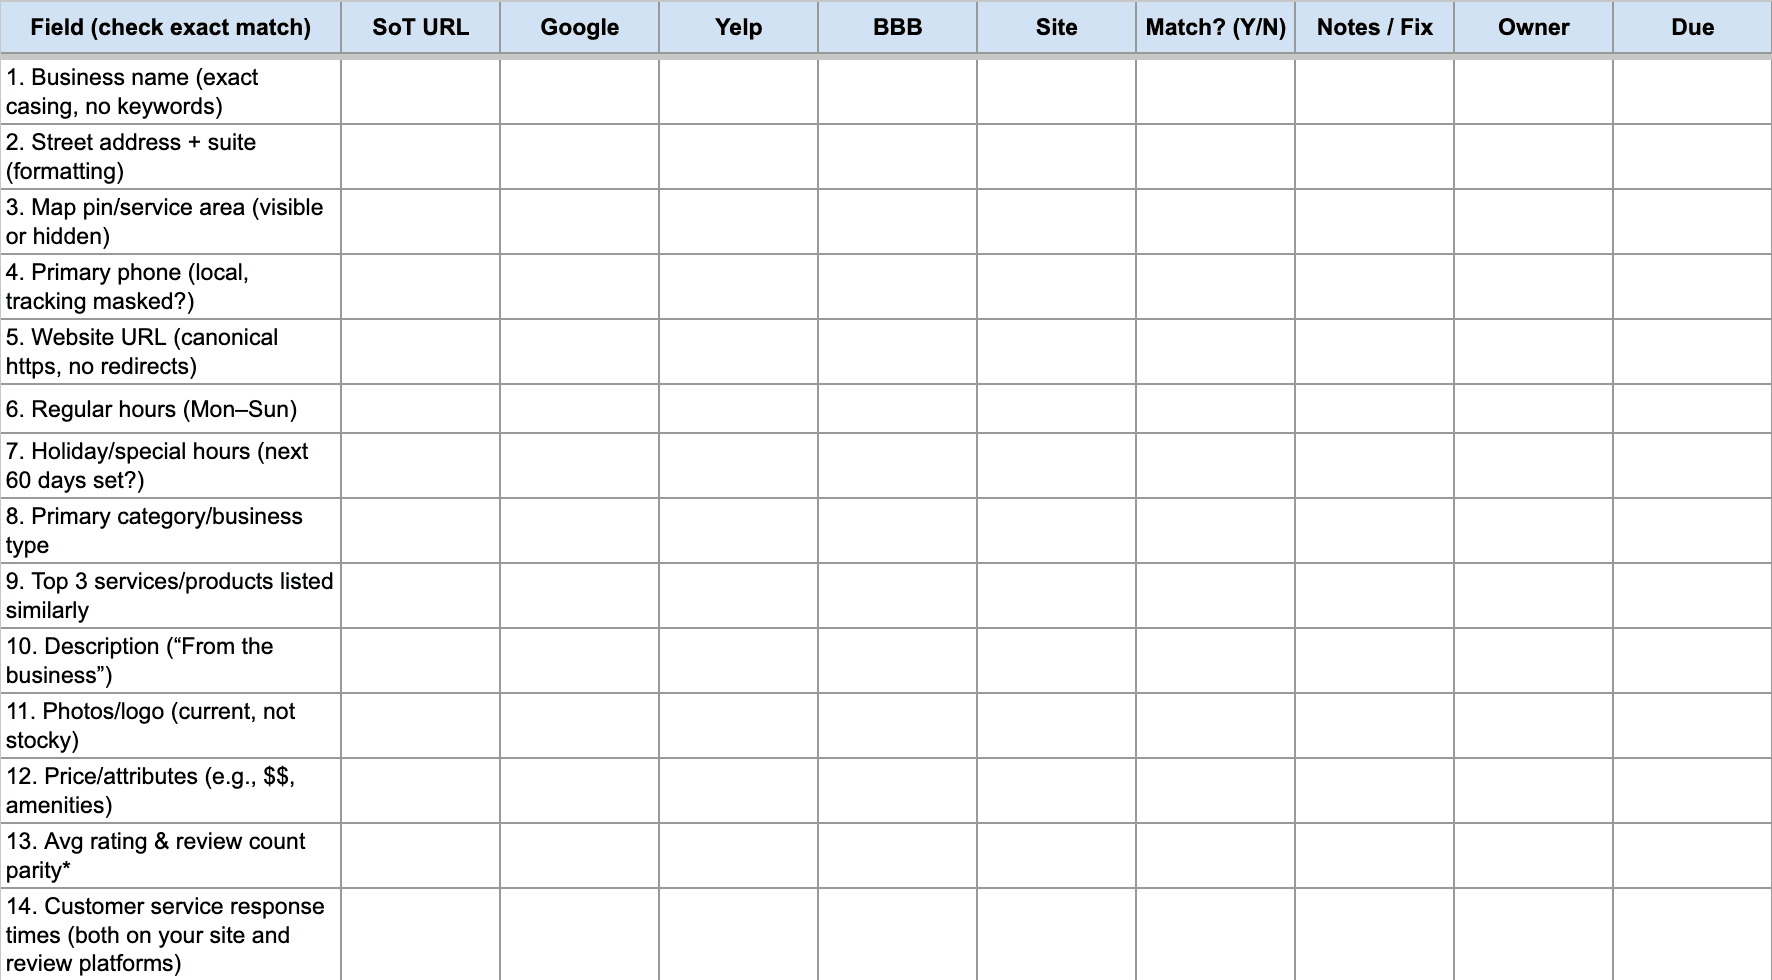
Task: Click the Owner cell for Regular hours row
Action: [x=1533, y=409]
